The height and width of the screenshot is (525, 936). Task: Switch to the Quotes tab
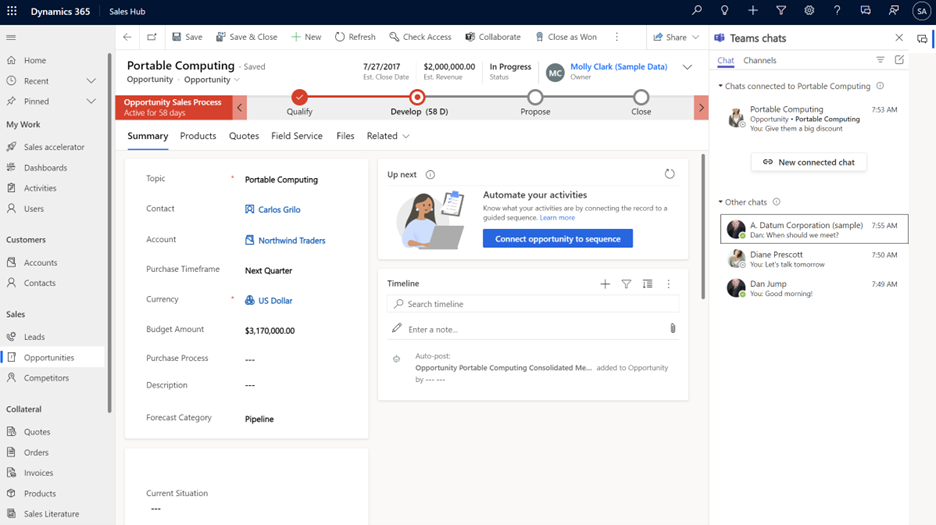(x=244, y=136)
